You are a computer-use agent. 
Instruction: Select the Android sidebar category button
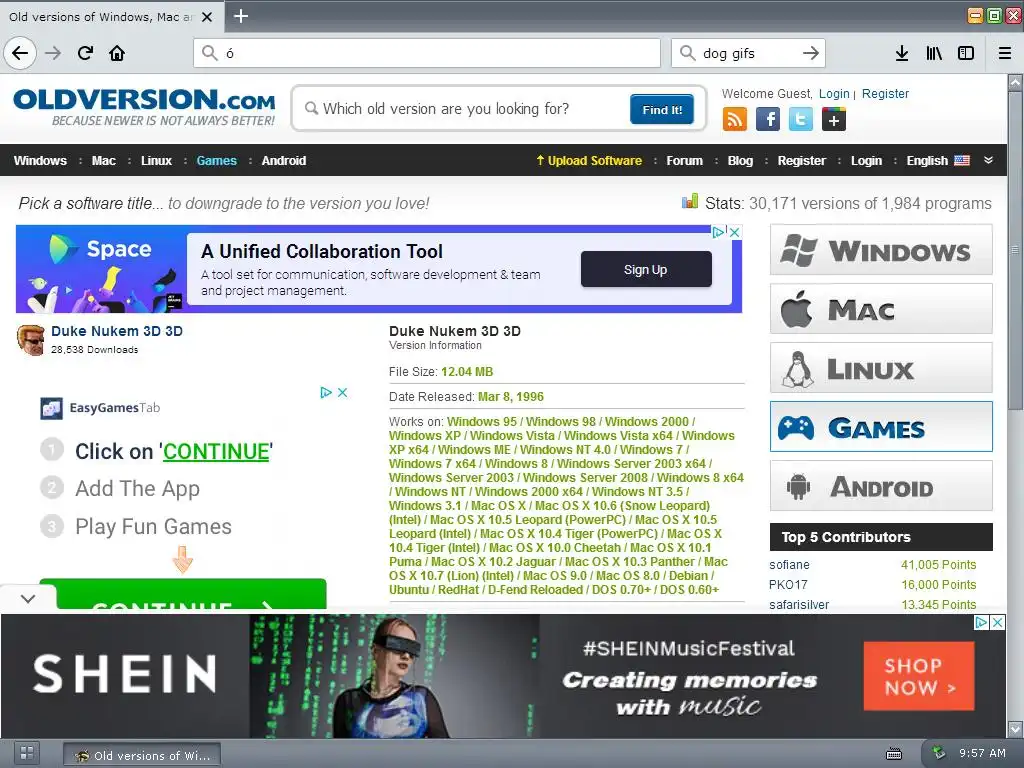pyautogui.click(x=881, y=486)
